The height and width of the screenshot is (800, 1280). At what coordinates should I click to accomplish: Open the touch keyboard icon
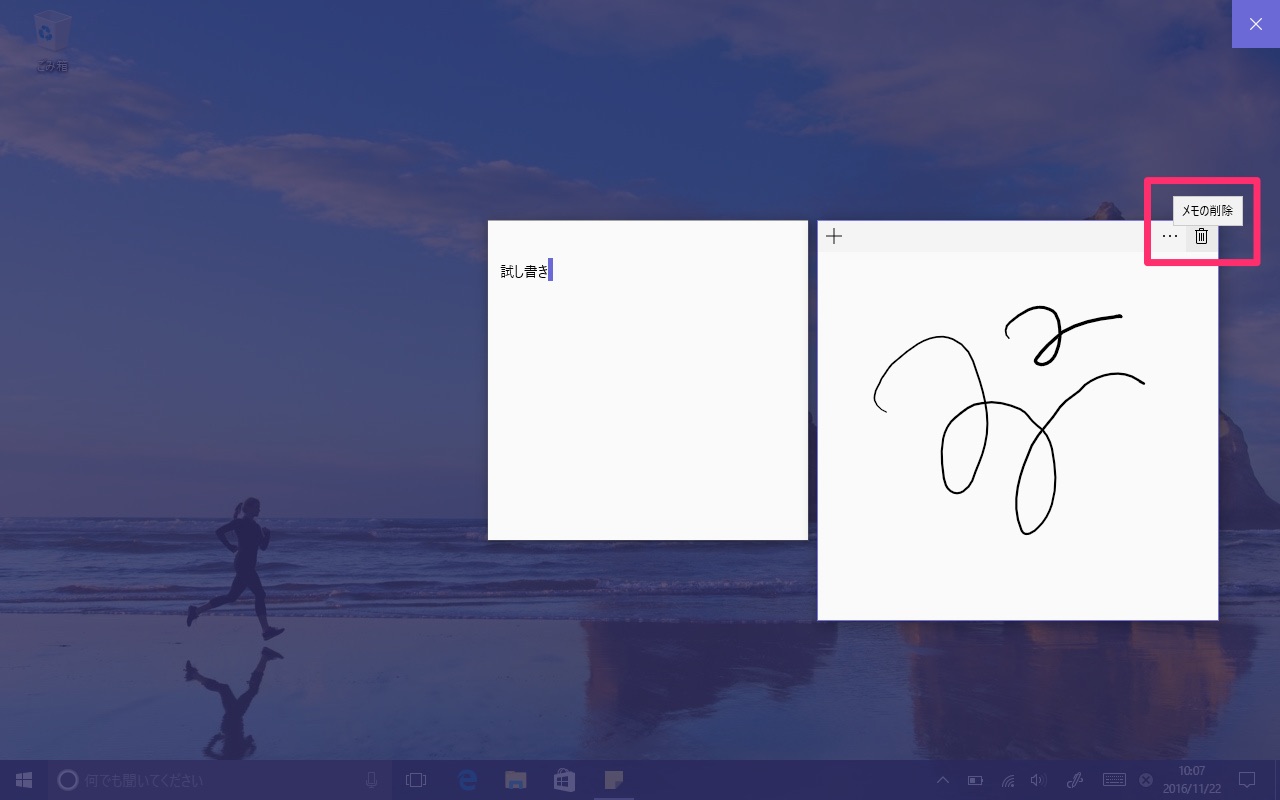tap(1115, 780)
